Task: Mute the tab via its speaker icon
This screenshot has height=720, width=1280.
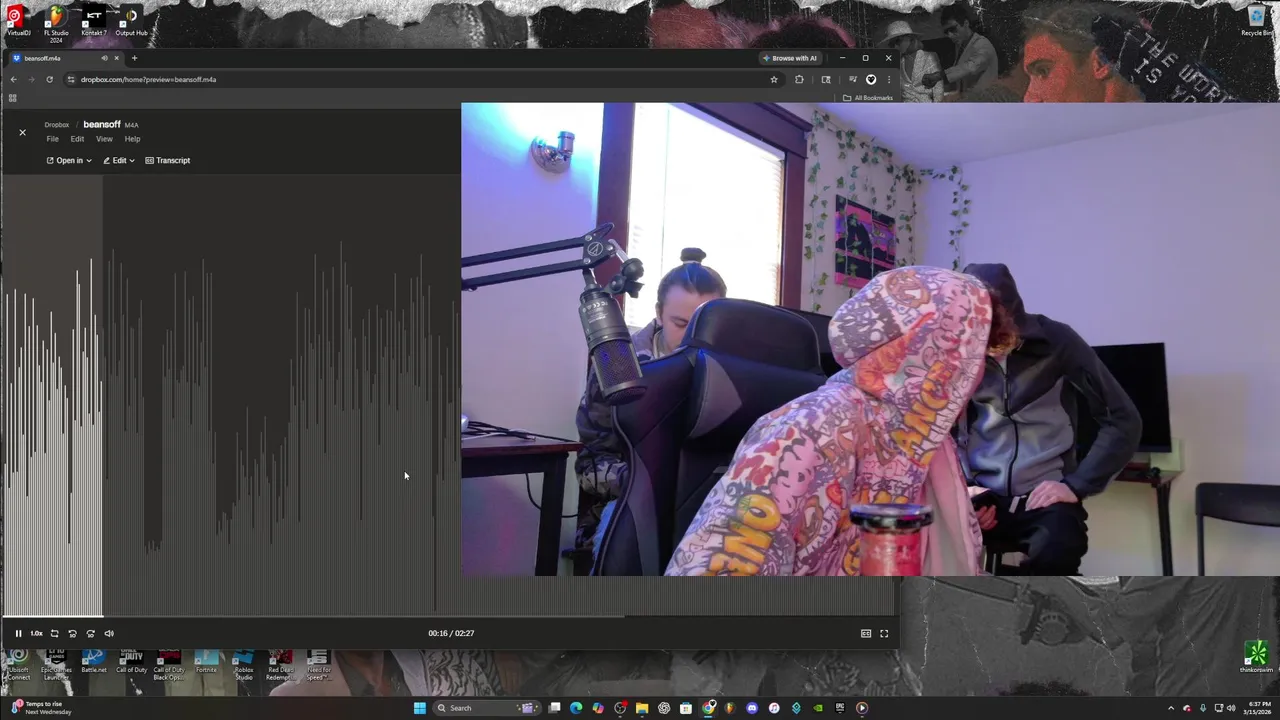Action: click(104, 58)
